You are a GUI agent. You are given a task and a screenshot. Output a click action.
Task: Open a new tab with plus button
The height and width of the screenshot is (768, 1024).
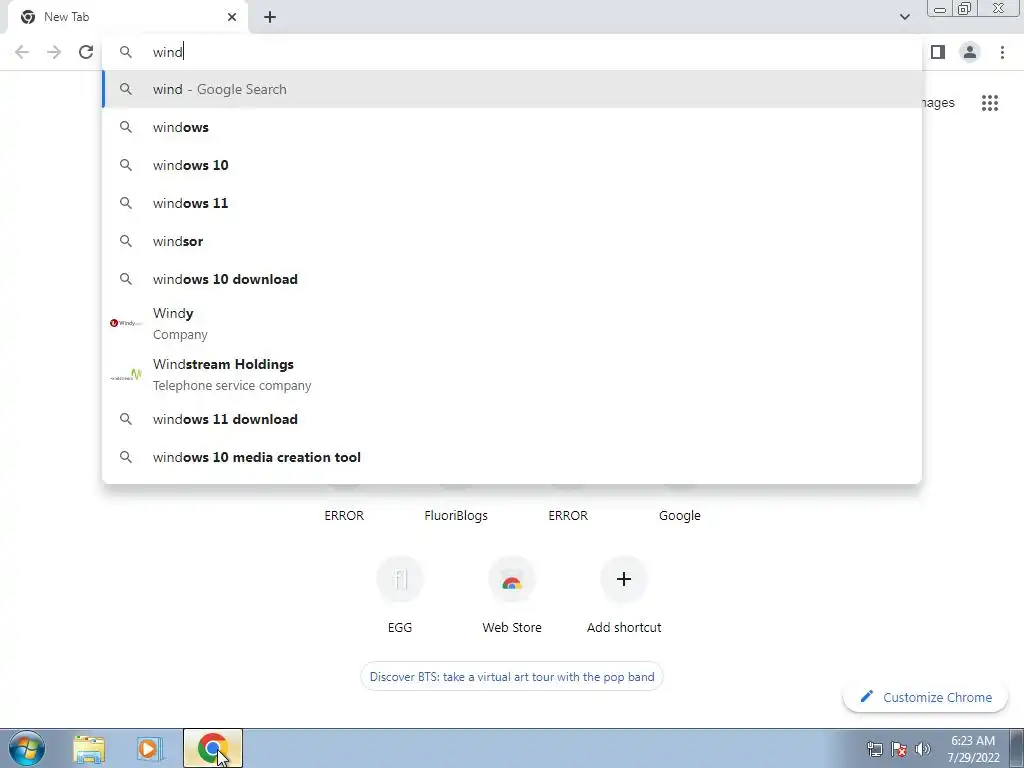(x=270, y=17)
